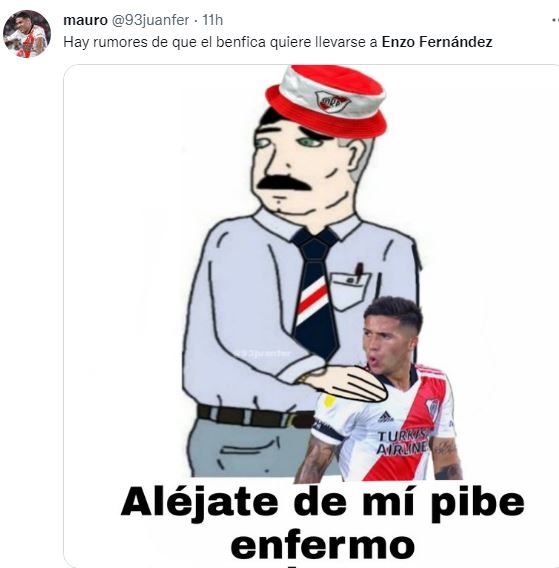
Task: Open the @93juanfer handle link
Action: click(x=150, y=20)
